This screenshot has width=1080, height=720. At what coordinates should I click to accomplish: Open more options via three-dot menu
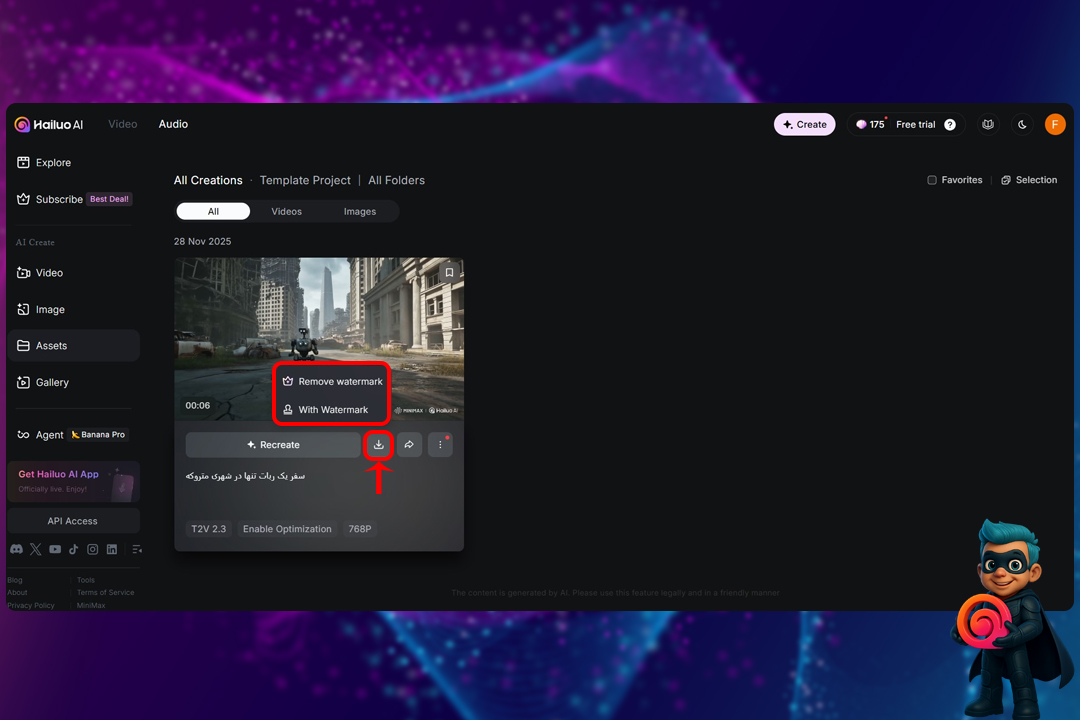pyautogui.click(x=440, y=444)
